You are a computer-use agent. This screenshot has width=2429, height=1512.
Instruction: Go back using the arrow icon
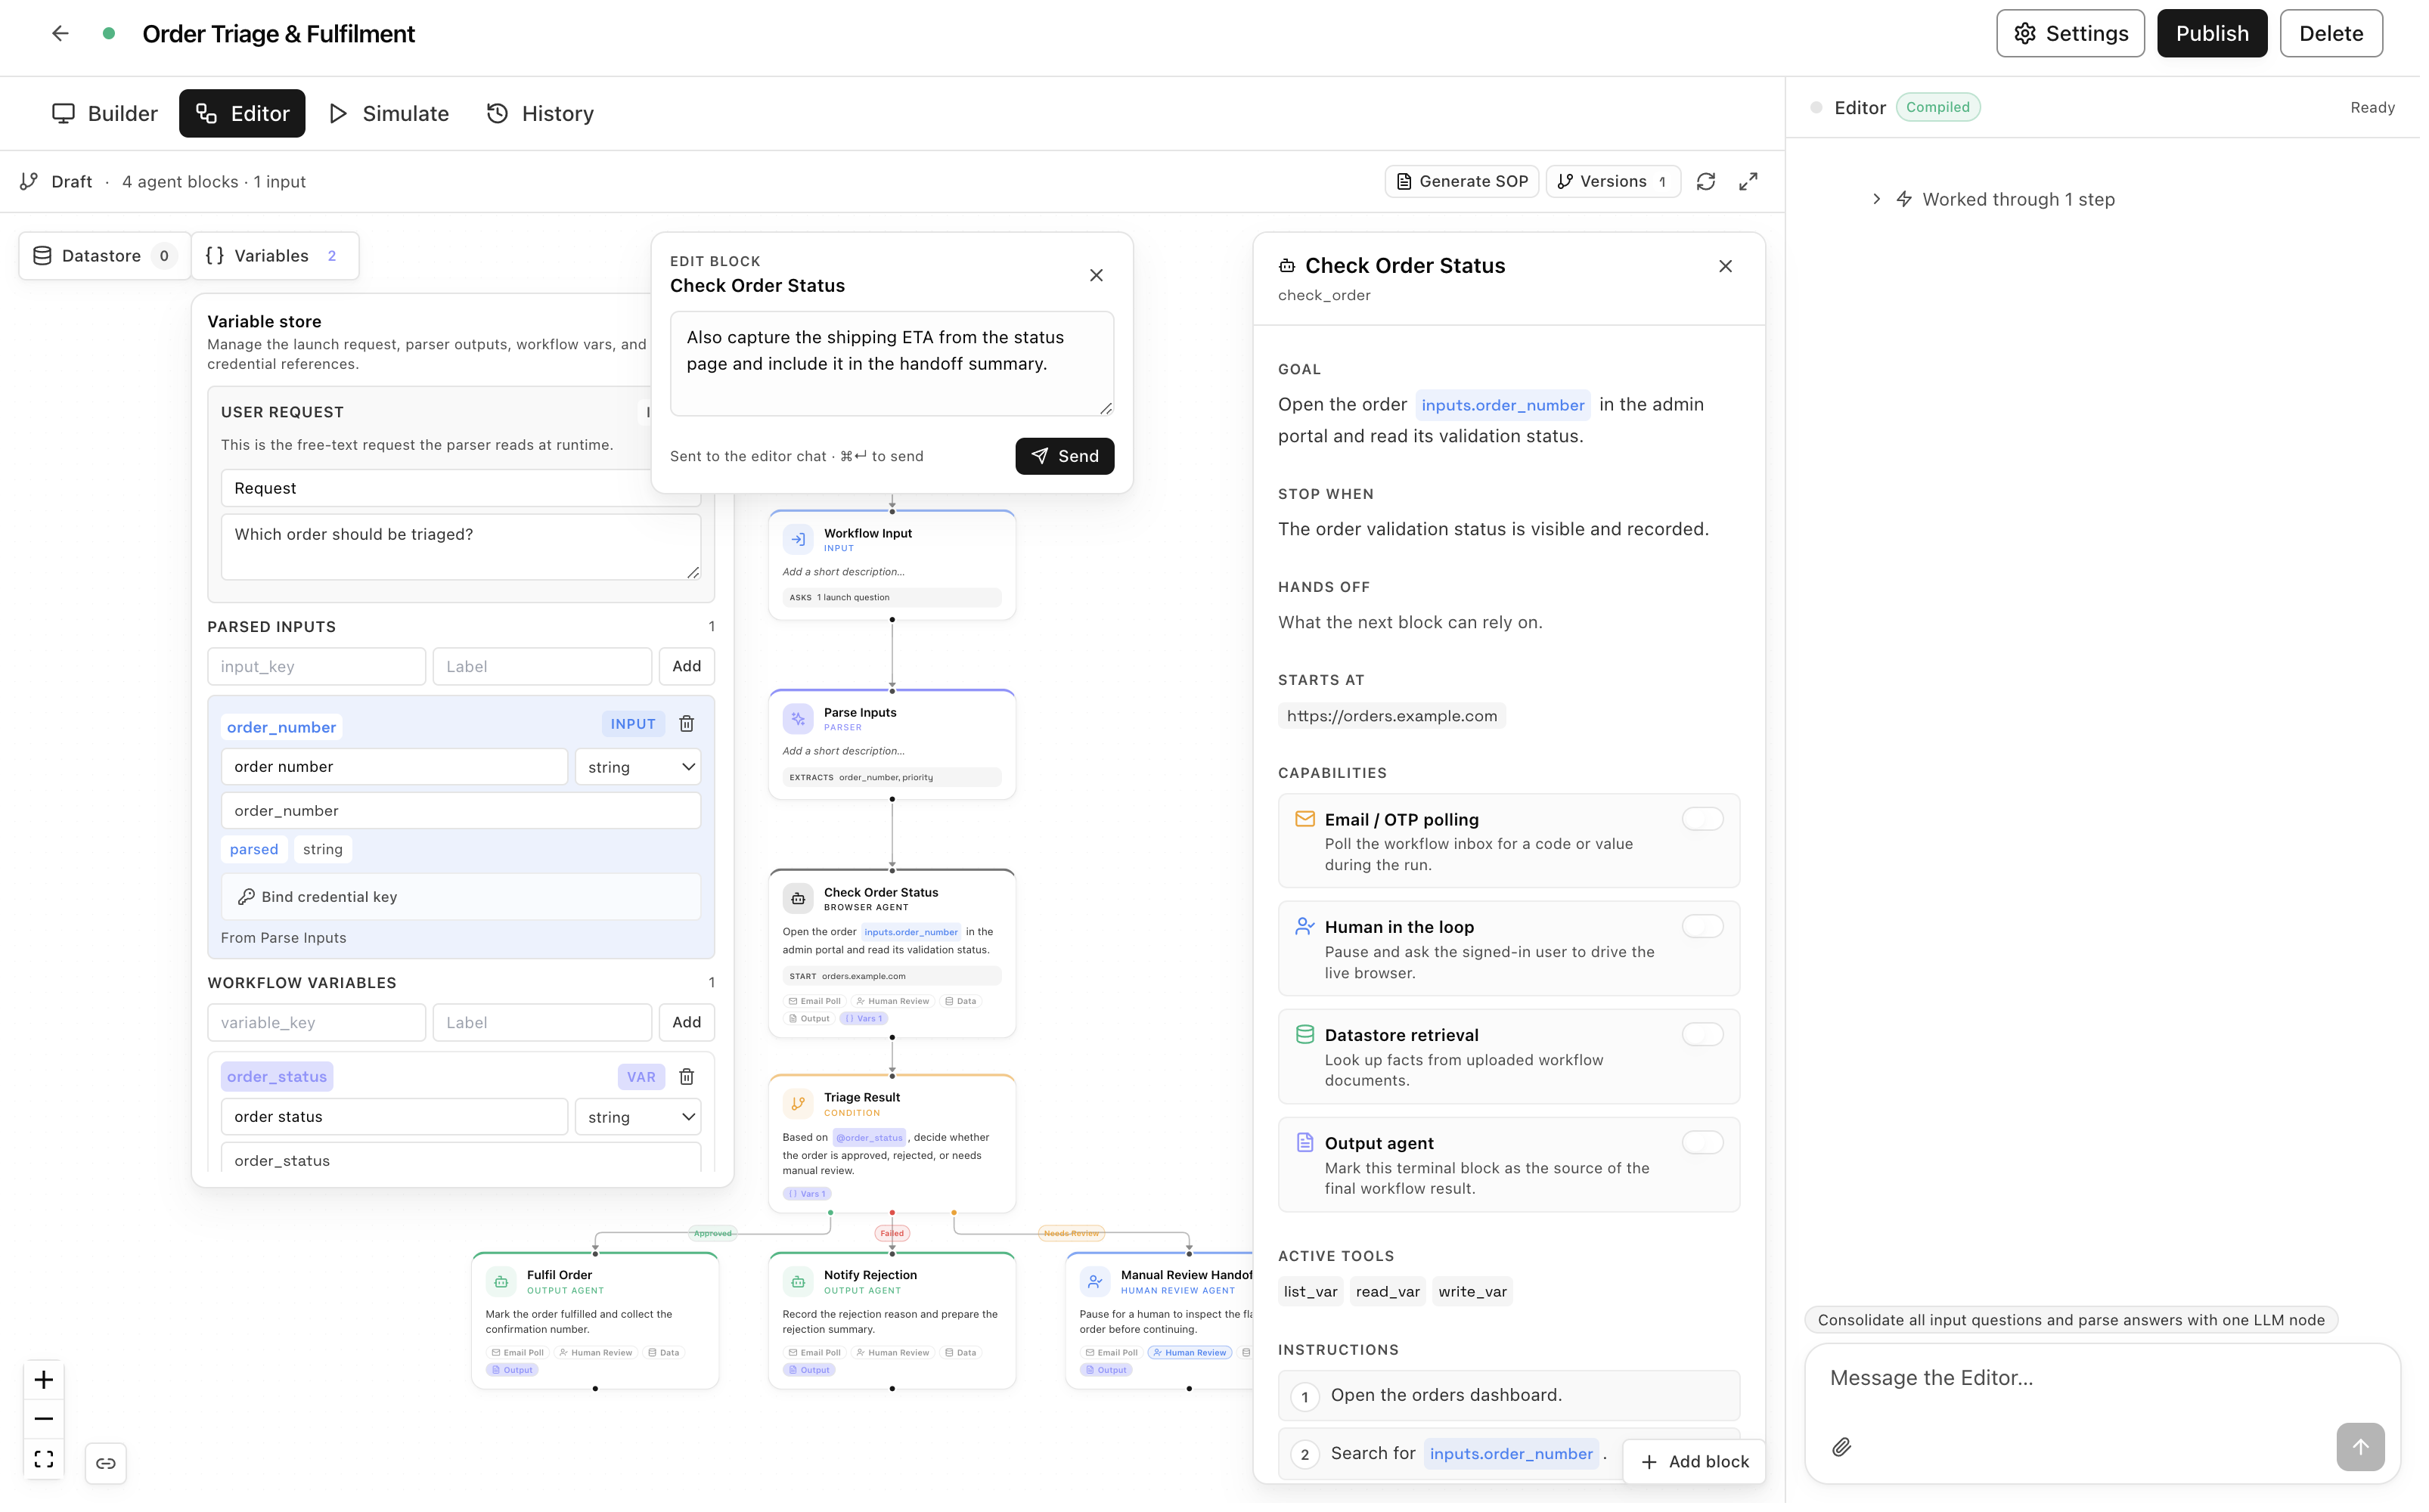click(x=60, y=34)
